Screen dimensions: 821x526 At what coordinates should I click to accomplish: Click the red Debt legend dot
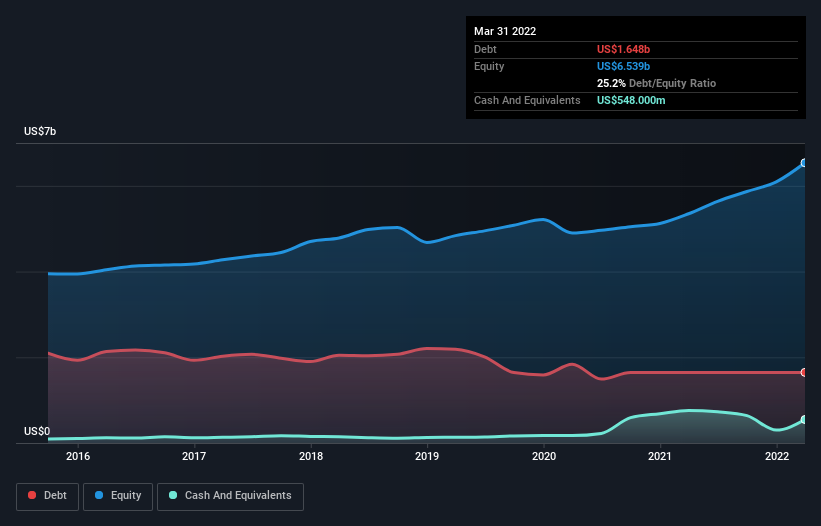point(32,495)
